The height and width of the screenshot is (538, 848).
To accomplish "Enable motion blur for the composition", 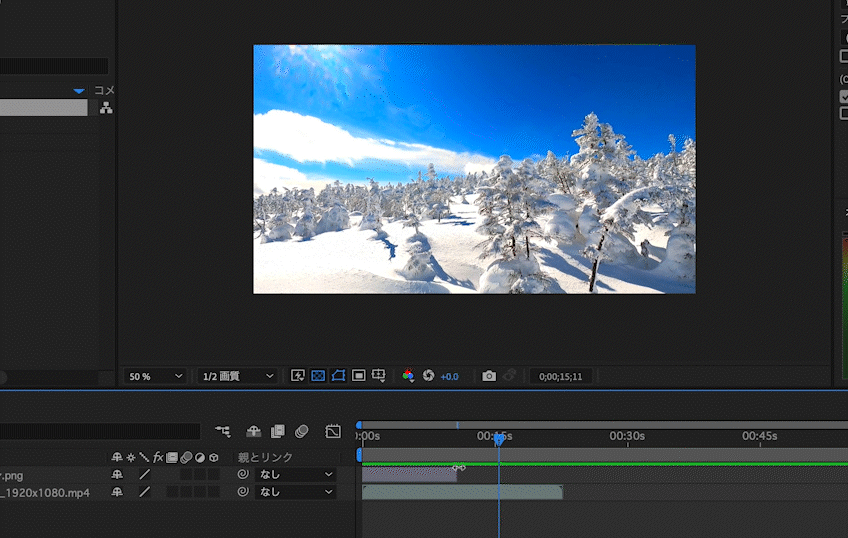I will (302, 431).
